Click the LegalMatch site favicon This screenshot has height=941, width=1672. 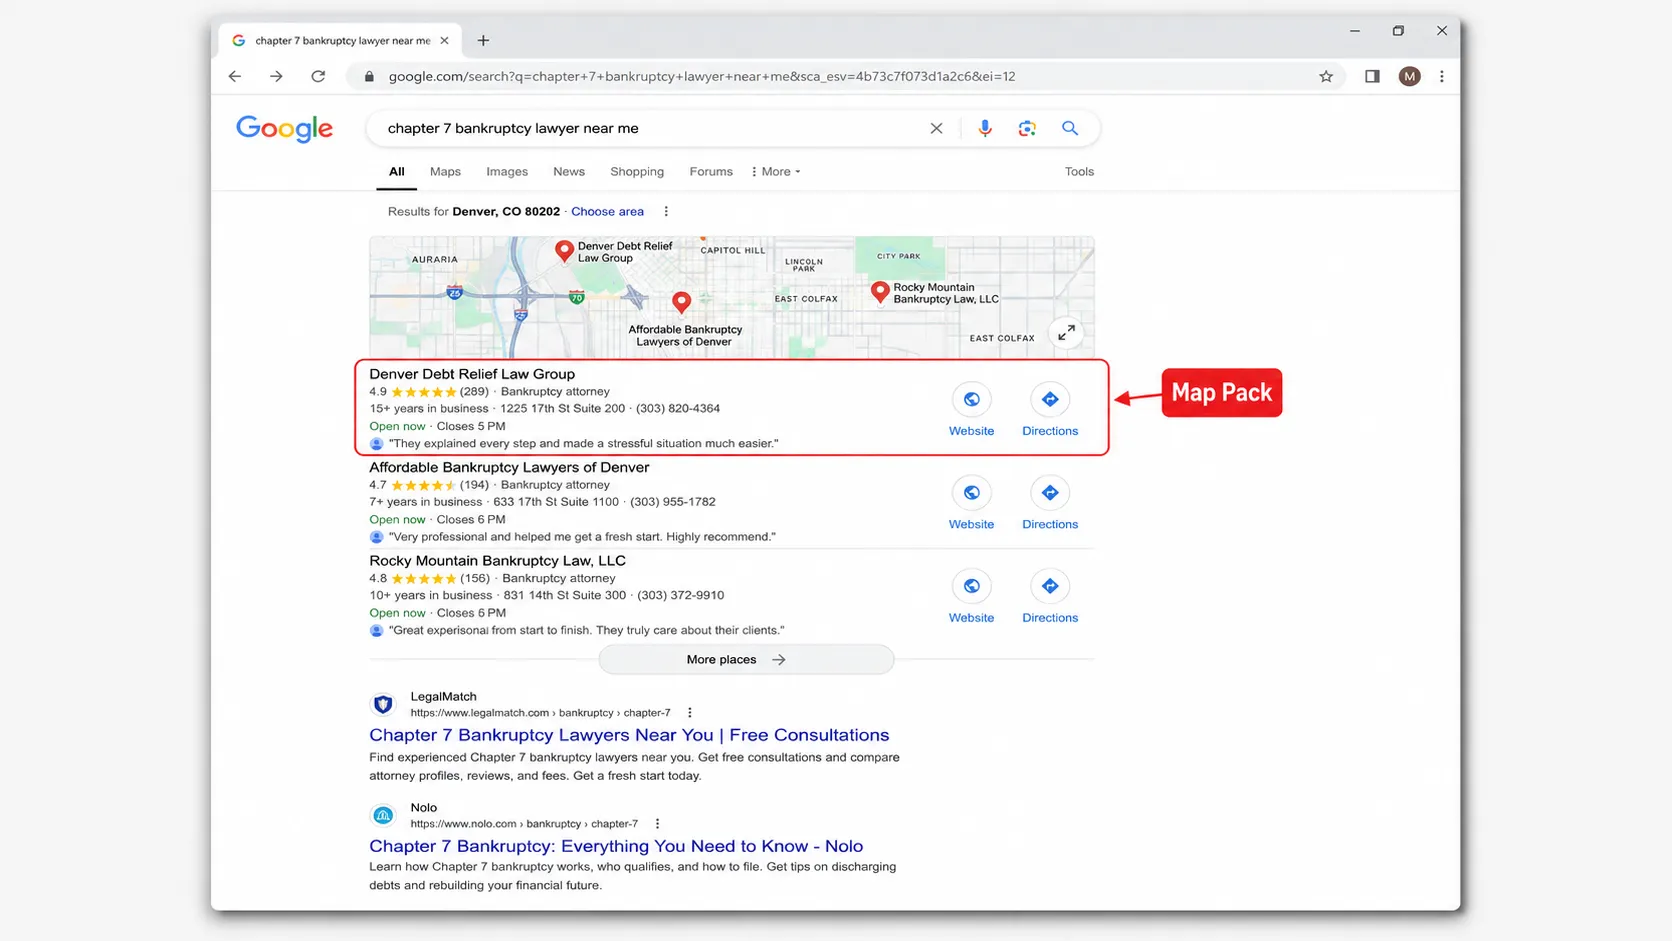[x=383, y=704]
